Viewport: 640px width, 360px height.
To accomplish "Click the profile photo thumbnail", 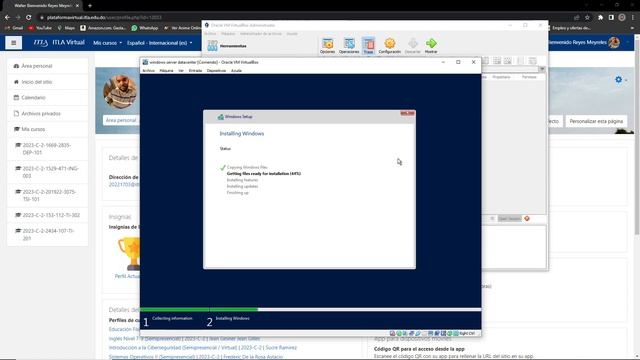I will coord(120,91).
